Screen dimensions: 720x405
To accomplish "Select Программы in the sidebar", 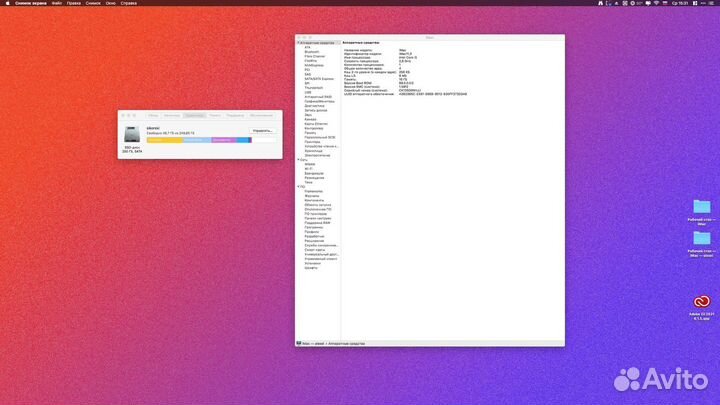I will tap(314, 227).
